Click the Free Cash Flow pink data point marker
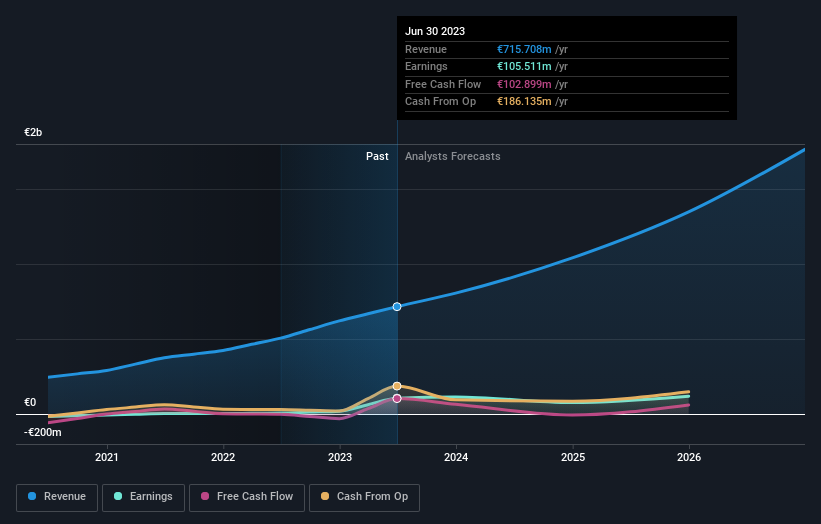 [x=397, y=399]
